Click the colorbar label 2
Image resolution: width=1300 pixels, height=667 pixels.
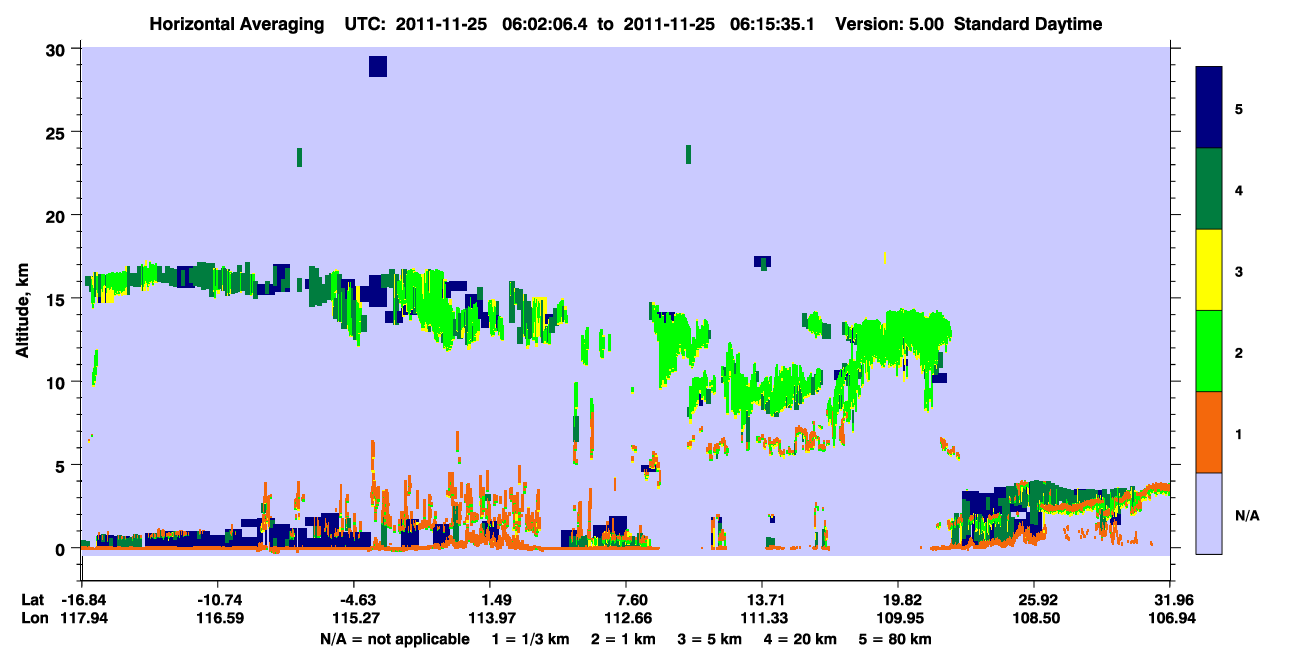click(1239, 353)
